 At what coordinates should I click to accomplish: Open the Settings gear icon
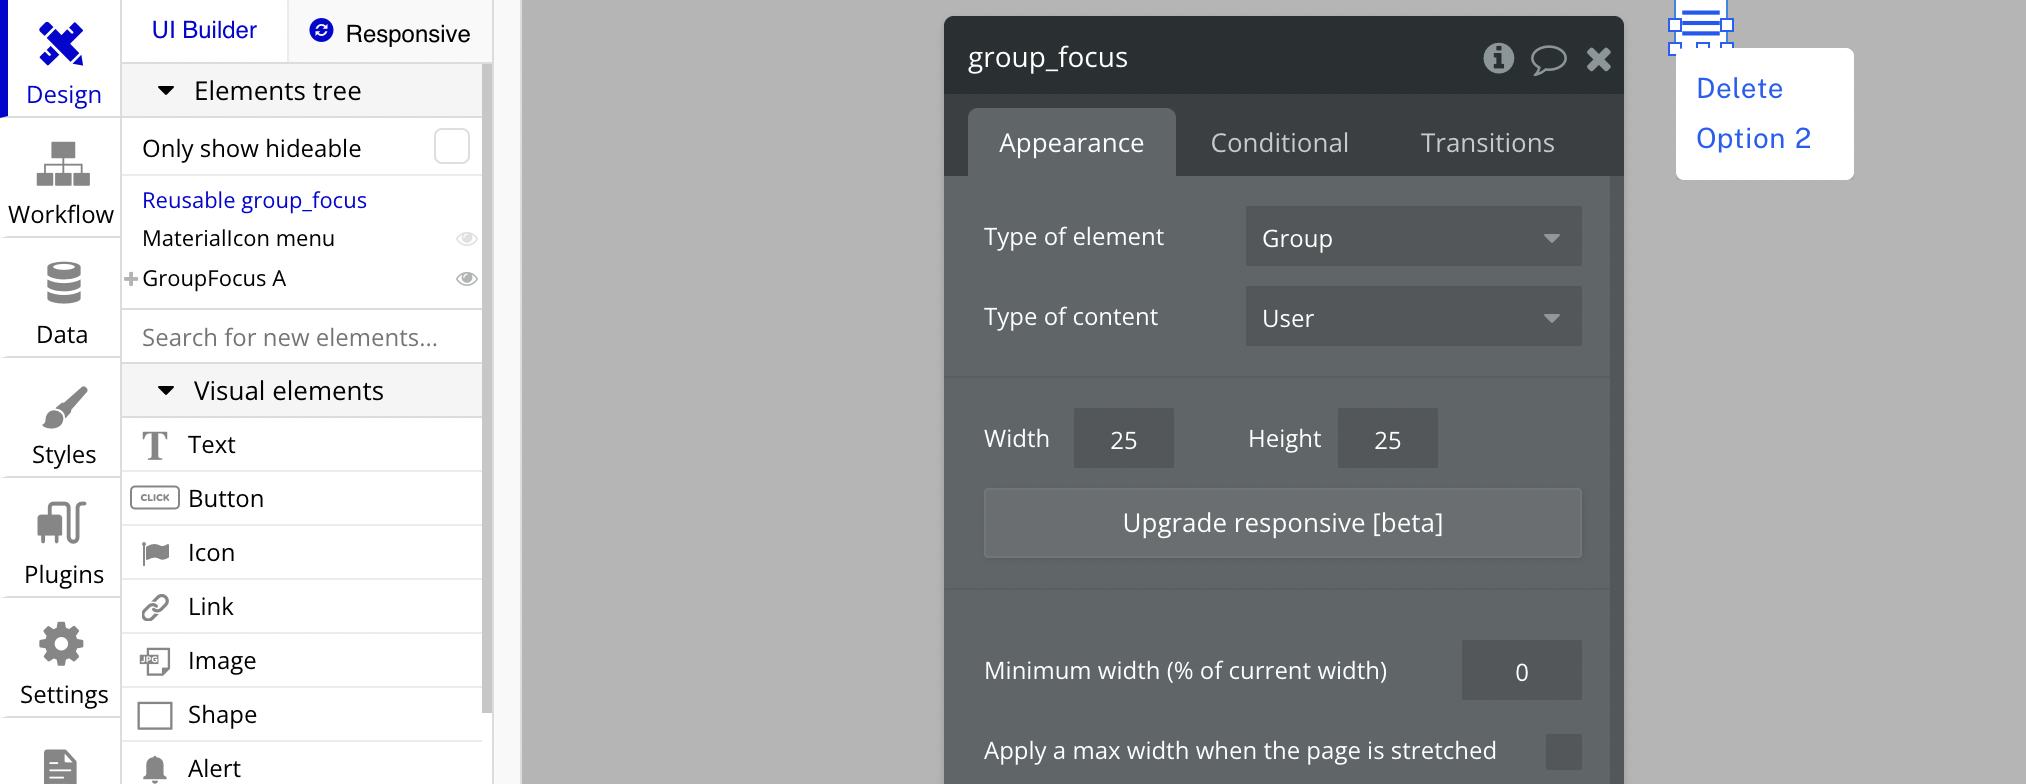click(x=61, y=644)
